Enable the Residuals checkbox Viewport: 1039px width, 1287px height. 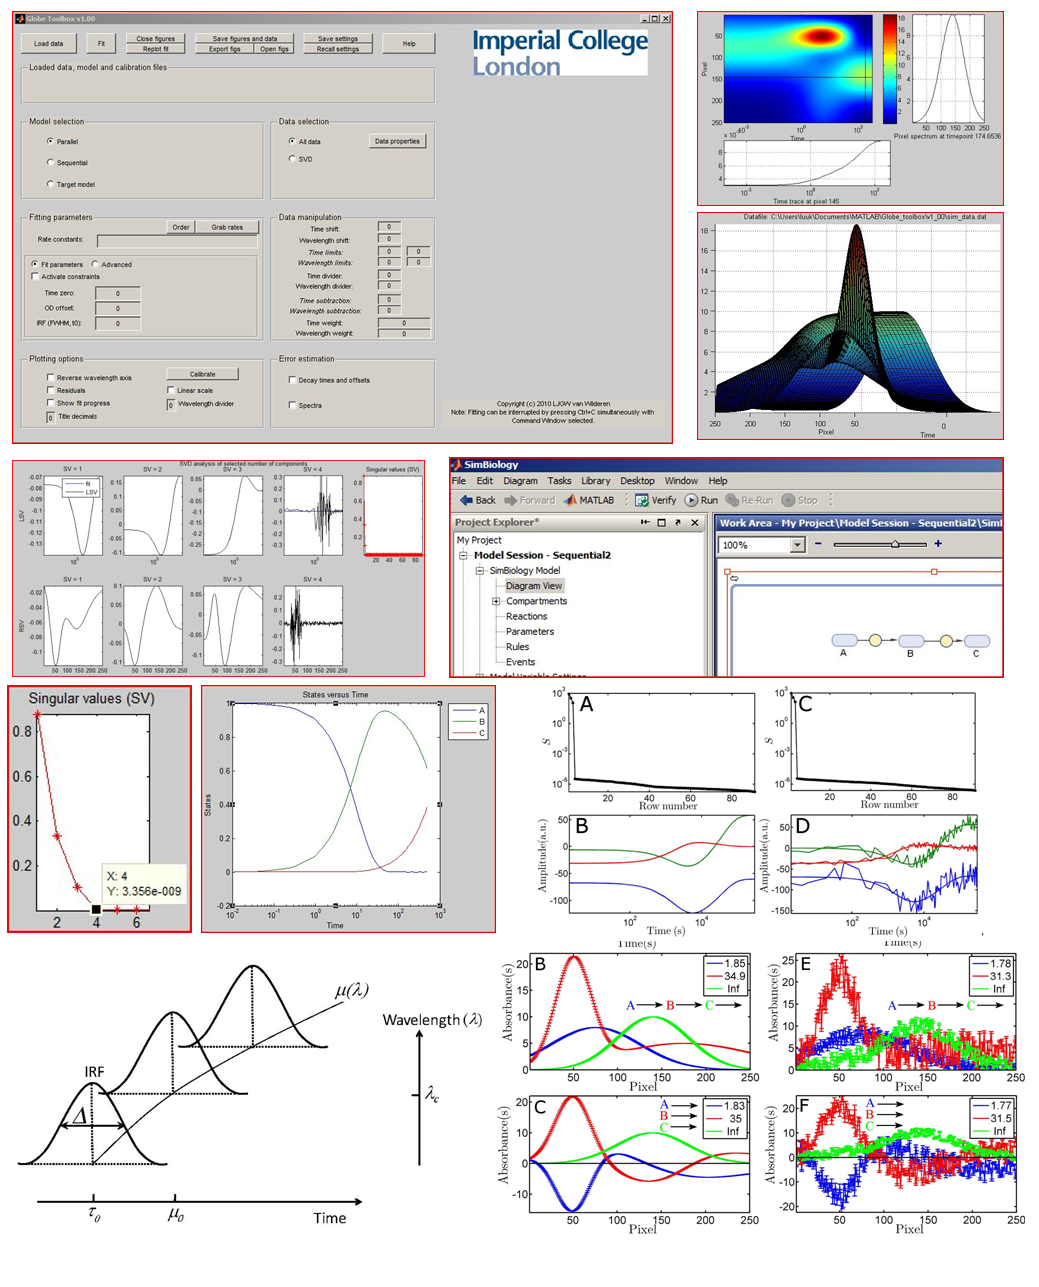pos(50,390)
